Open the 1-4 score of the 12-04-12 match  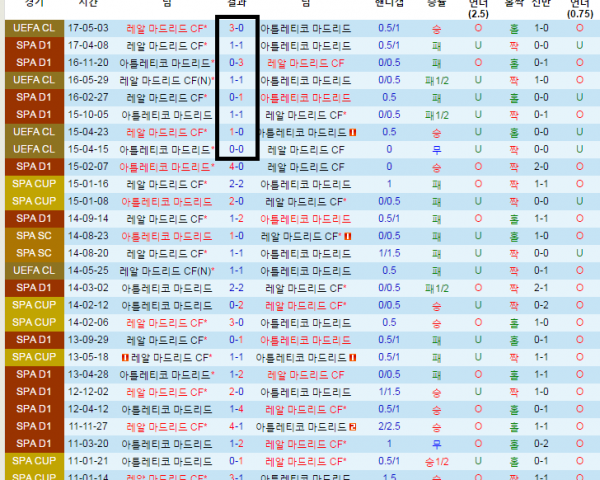[236, 409]
